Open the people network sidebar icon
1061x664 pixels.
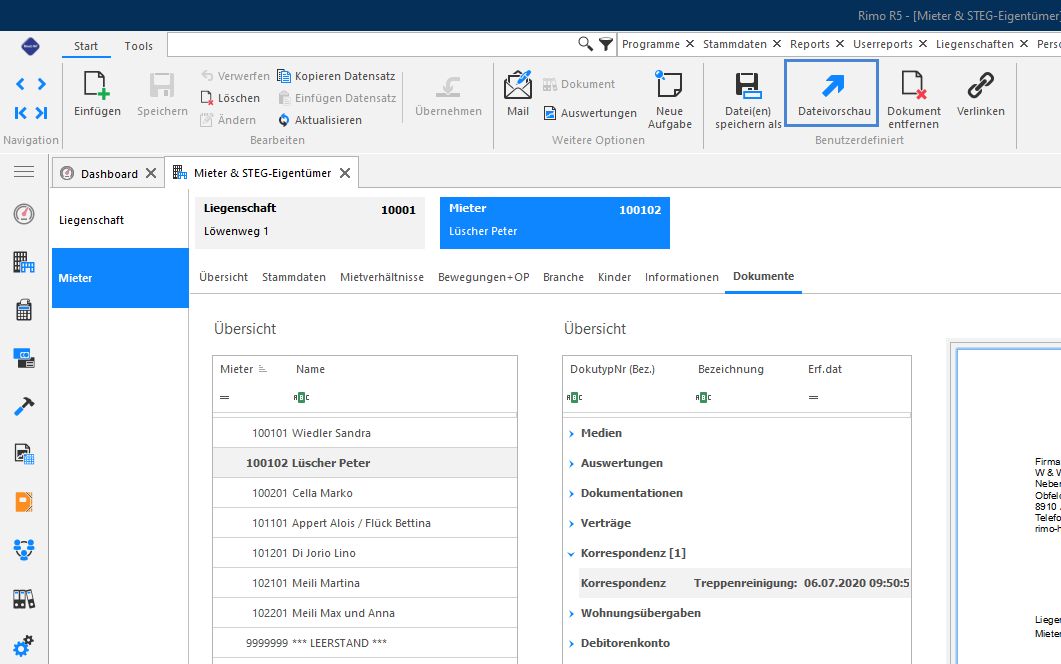pos(24,550)
